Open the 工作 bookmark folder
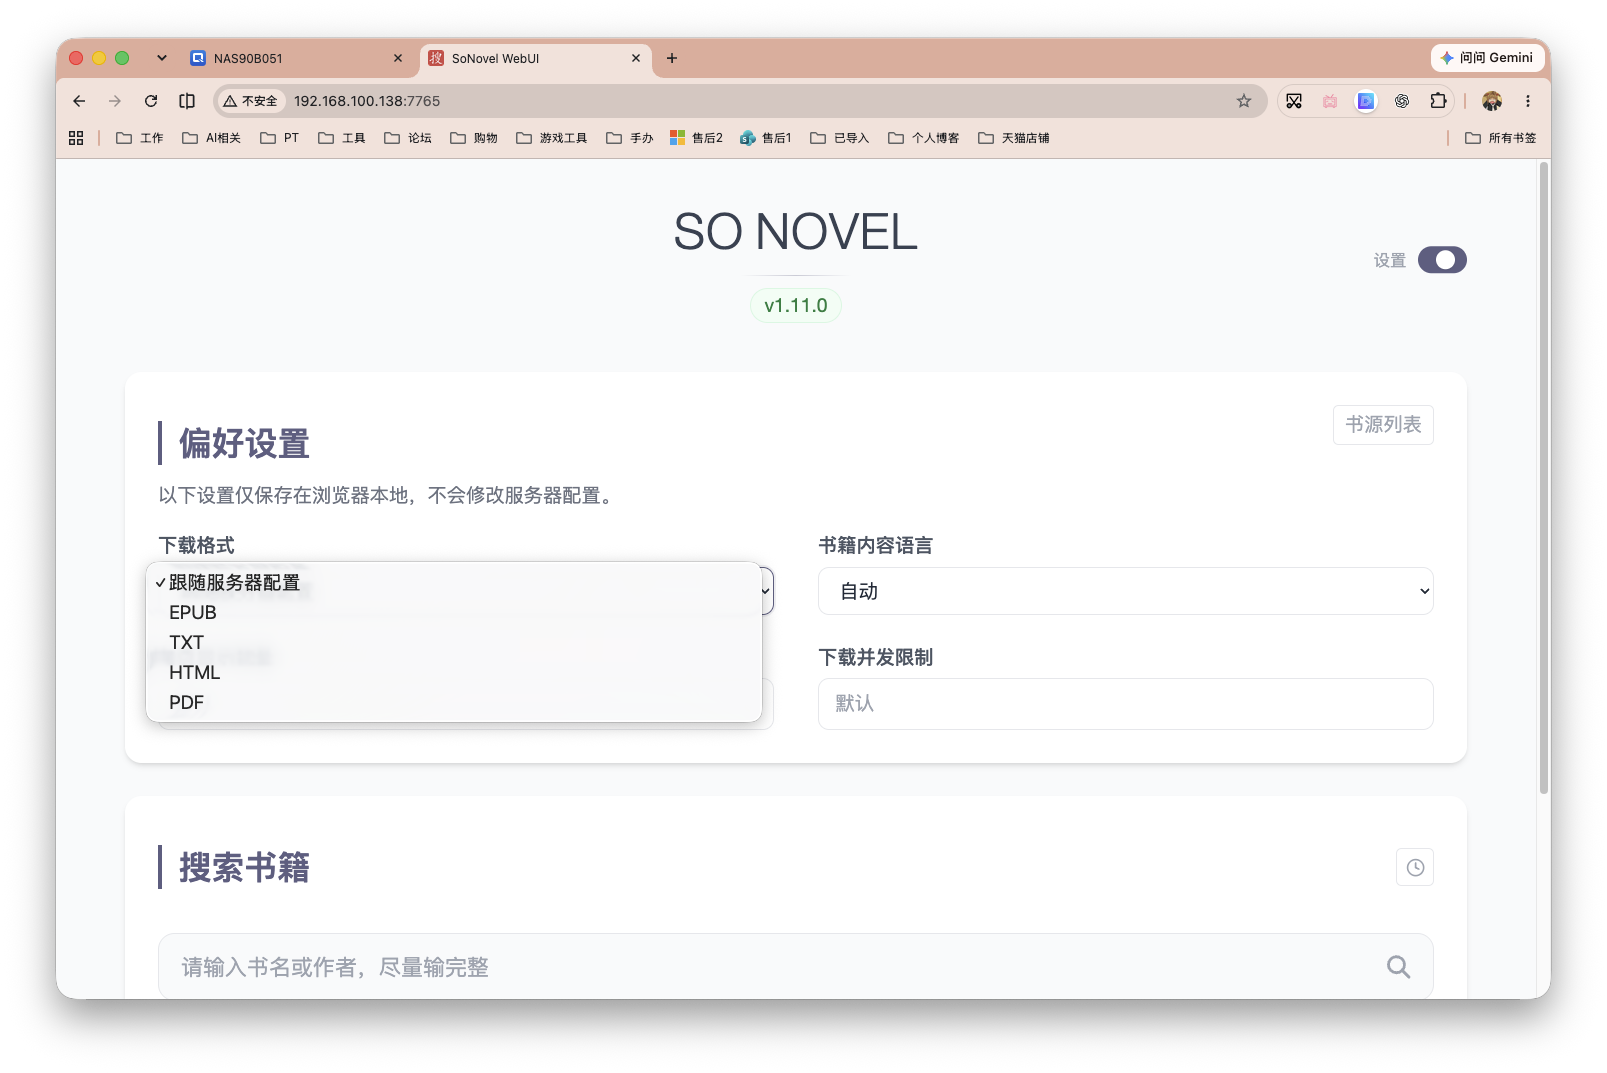The width and height of the screenshot is (1607, 1073). 140,138
